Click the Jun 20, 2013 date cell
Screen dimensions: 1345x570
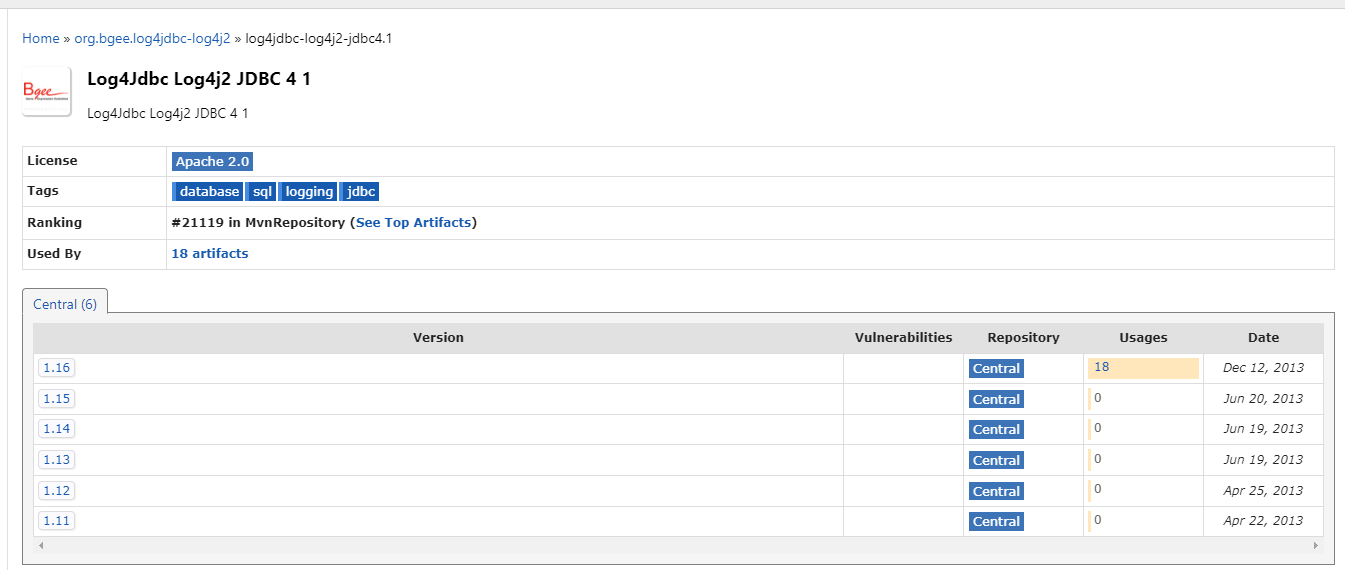point(1263,398)
